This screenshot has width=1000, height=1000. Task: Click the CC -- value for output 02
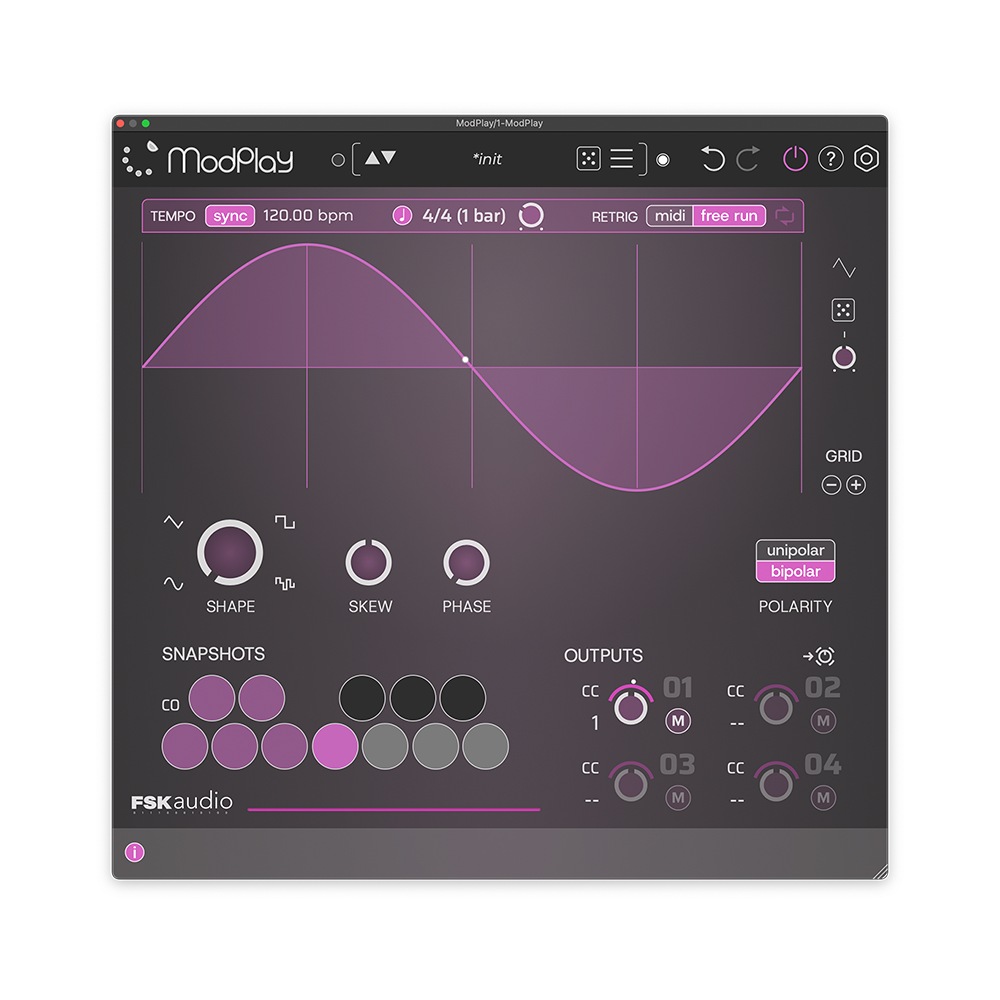[x=737, y=724]
